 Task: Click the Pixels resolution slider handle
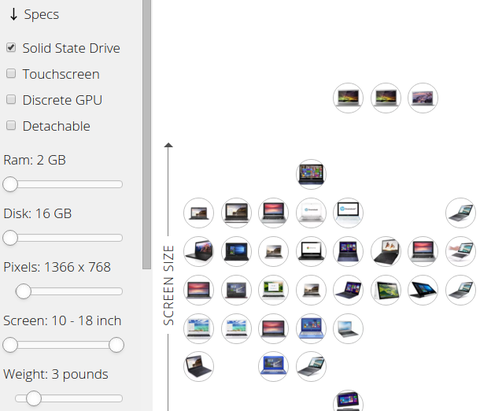(x=23, y=291)
